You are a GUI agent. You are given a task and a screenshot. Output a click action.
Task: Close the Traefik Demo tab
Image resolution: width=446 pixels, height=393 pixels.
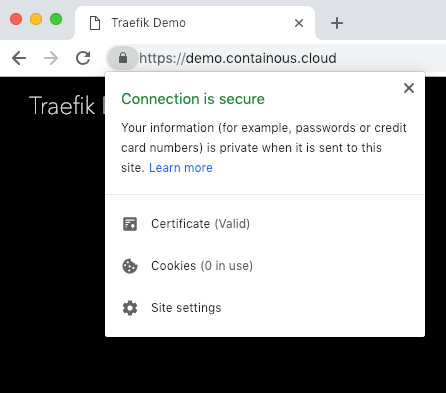coord(299,23)
